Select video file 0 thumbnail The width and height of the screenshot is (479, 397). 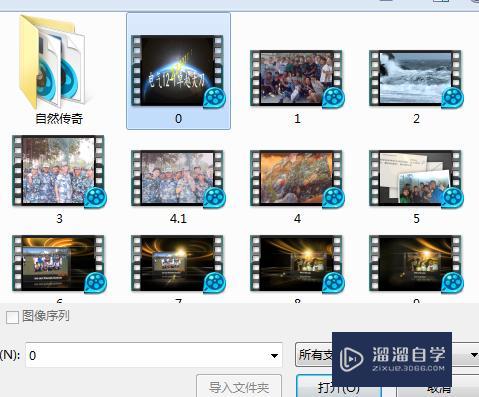coord(178,71)
